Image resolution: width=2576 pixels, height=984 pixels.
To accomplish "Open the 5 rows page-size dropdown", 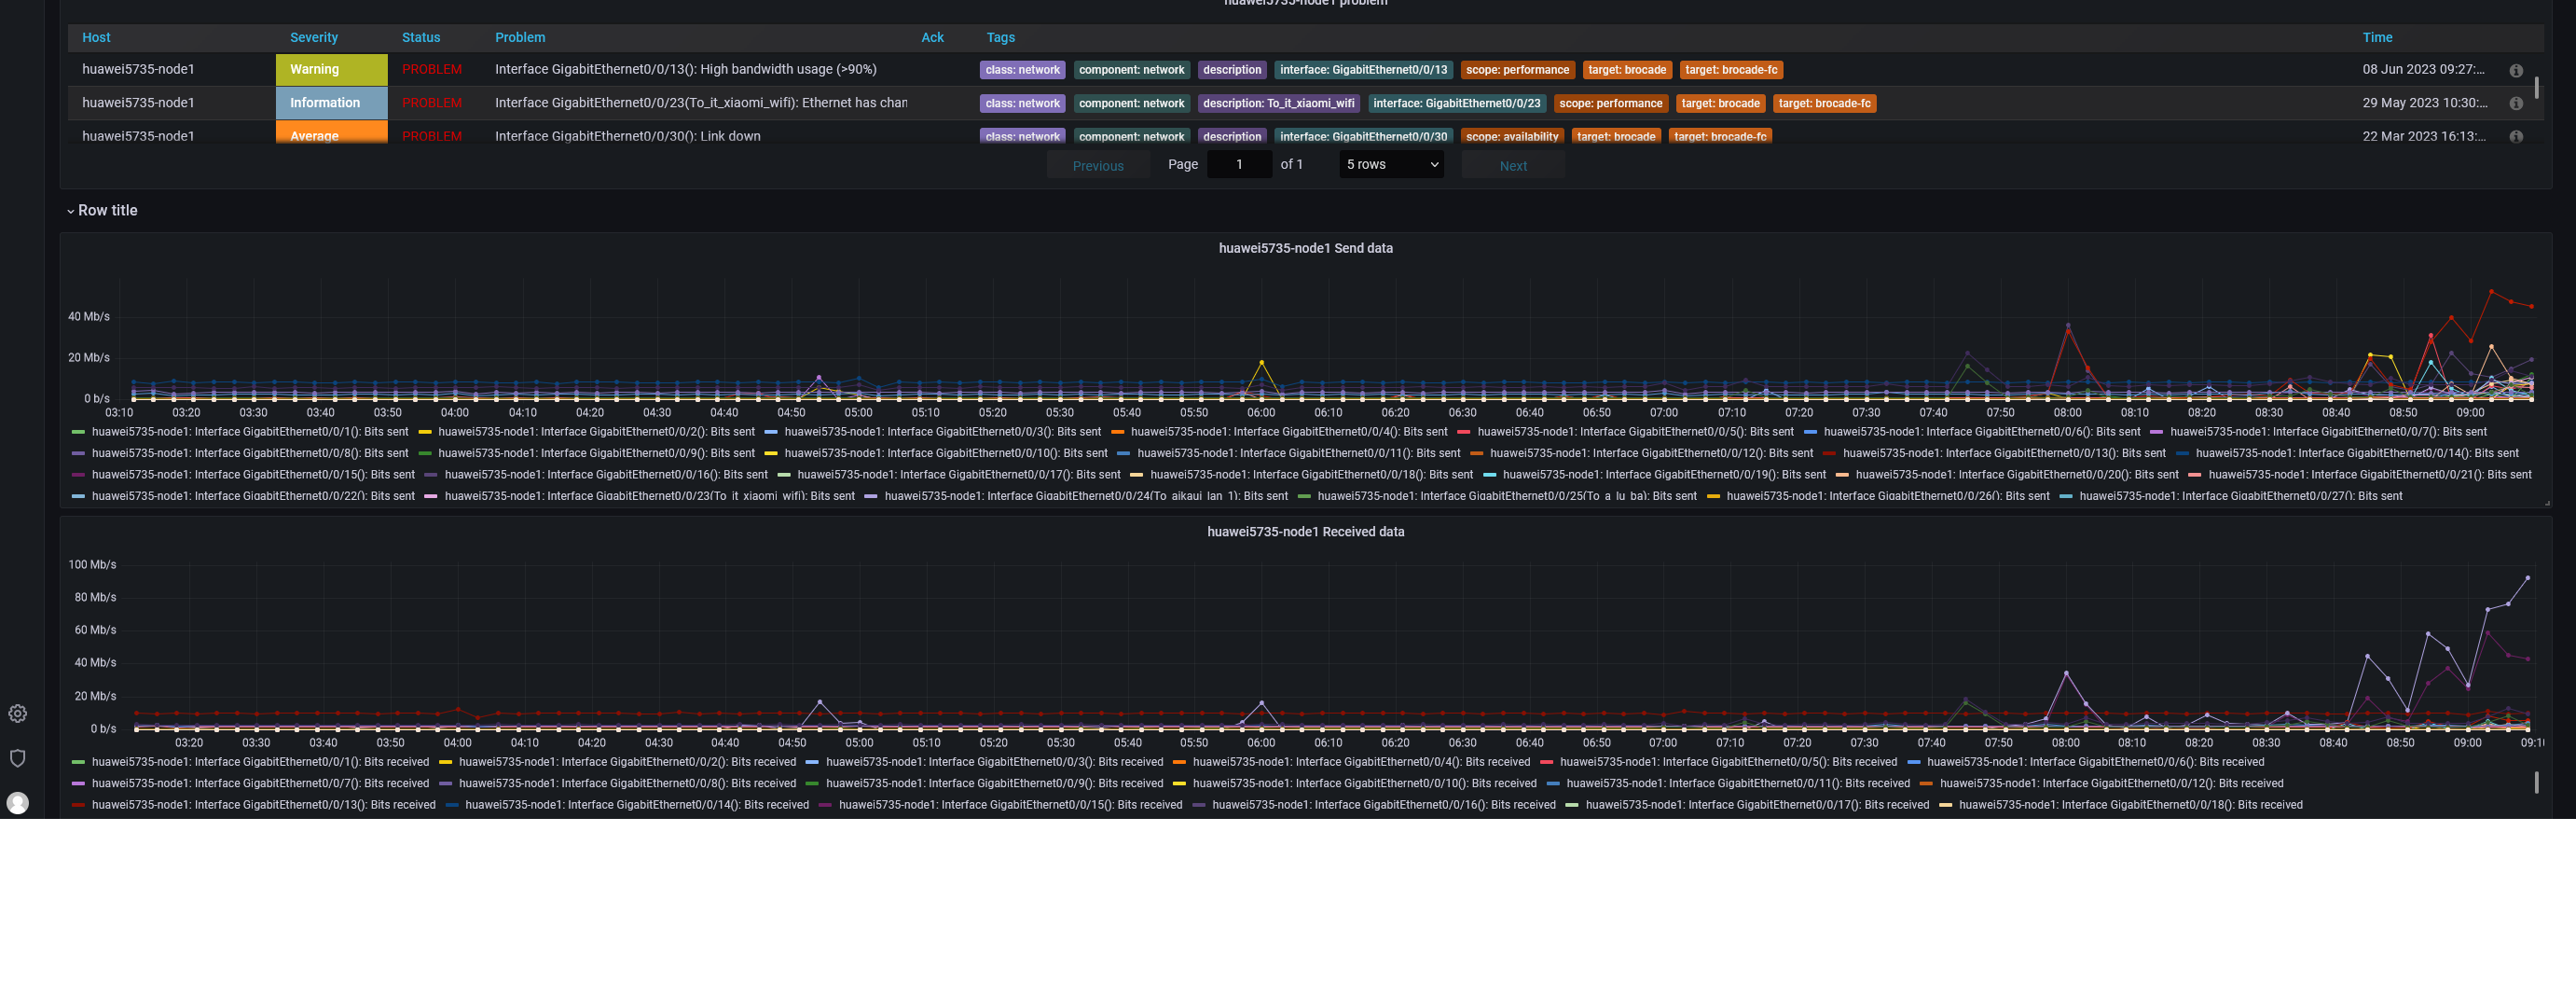I will tap(1391, 164).
